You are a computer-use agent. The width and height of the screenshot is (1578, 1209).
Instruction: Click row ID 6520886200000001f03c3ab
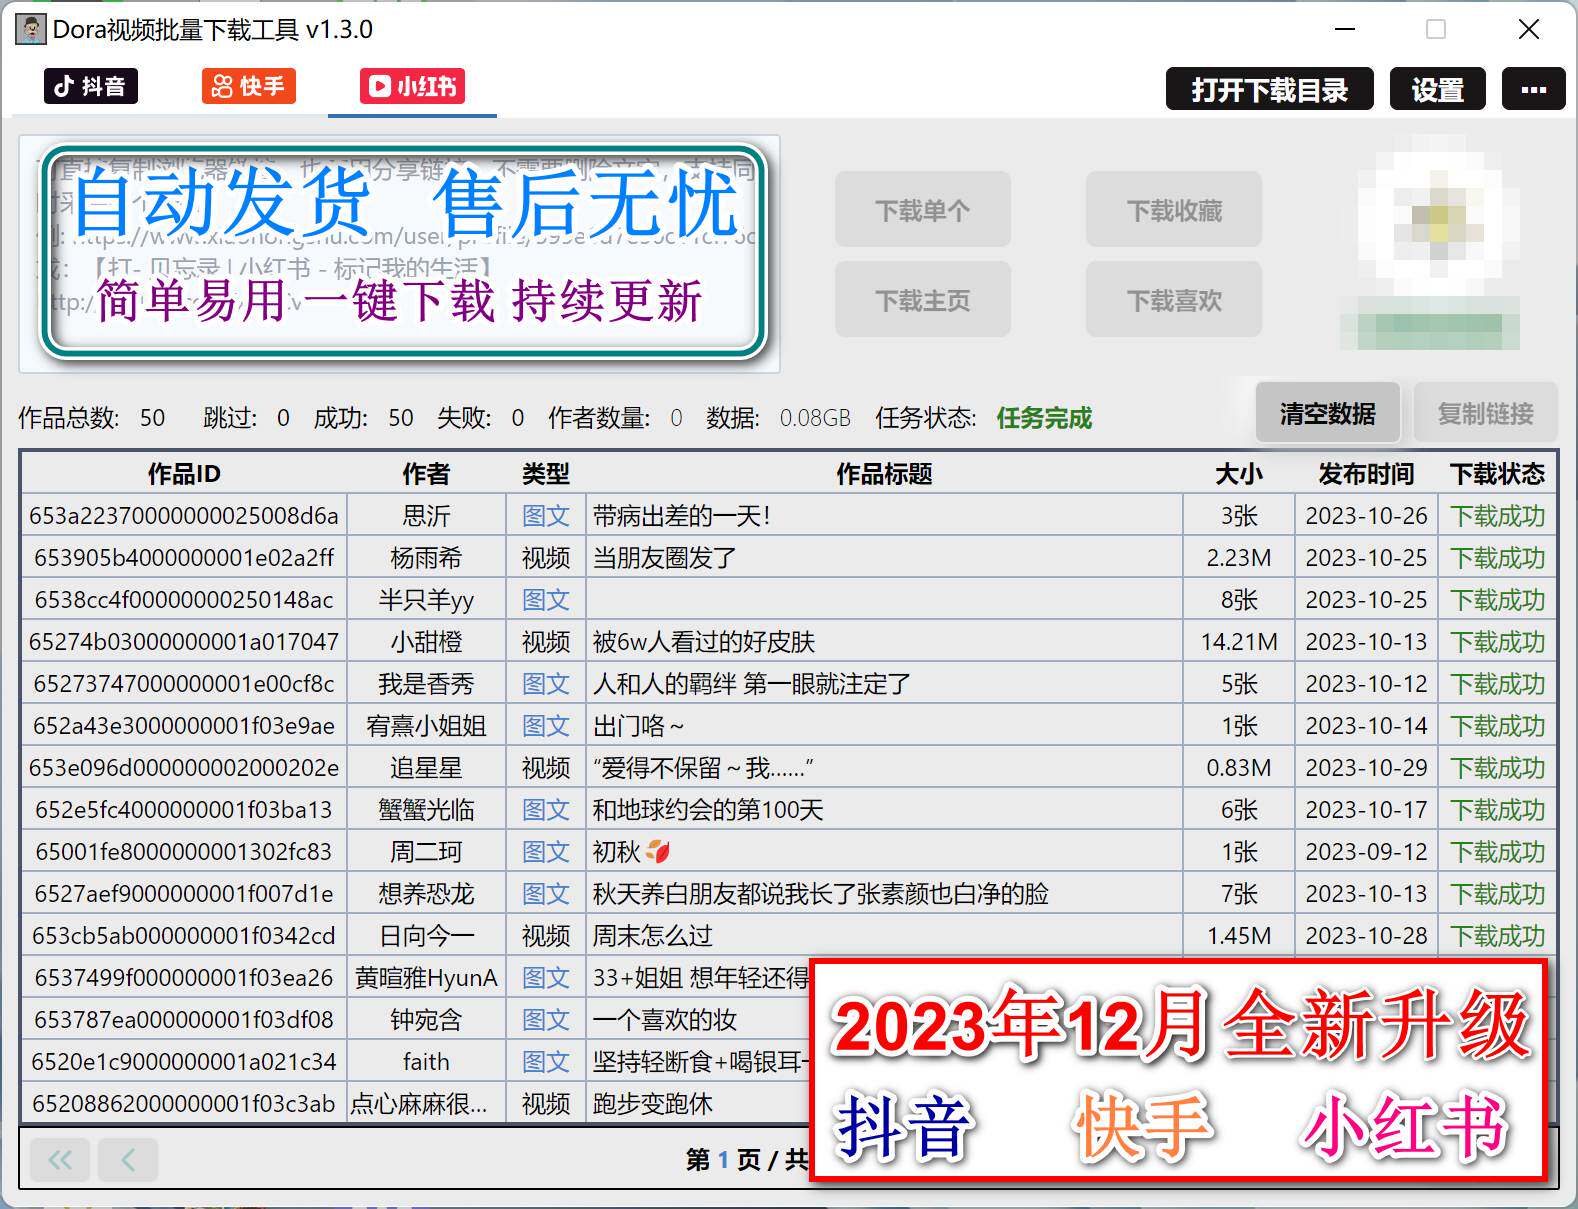point(184,1104)
